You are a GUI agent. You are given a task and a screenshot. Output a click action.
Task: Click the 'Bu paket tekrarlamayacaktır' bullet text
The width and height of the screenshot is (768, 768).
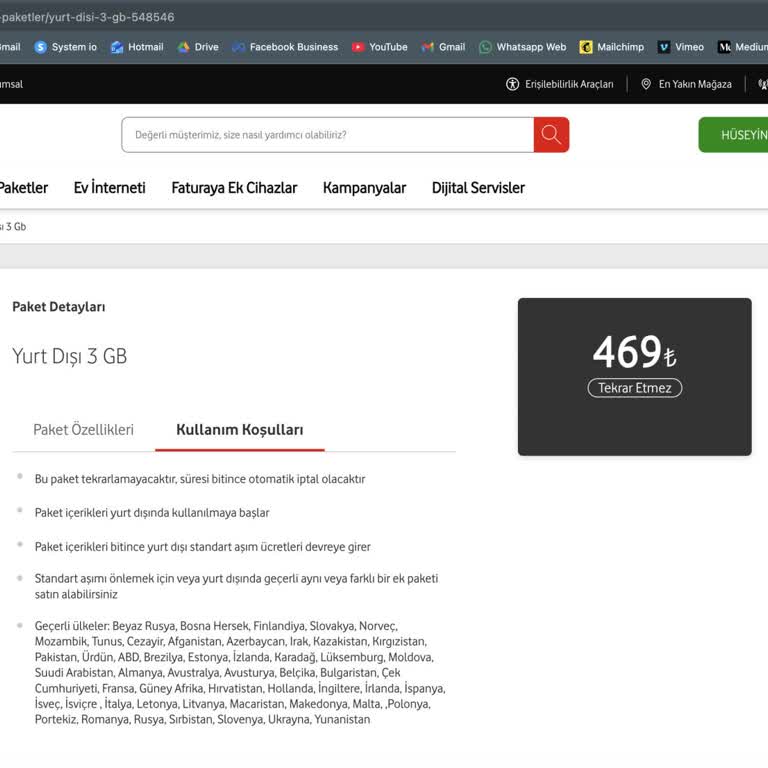[200, 479]
